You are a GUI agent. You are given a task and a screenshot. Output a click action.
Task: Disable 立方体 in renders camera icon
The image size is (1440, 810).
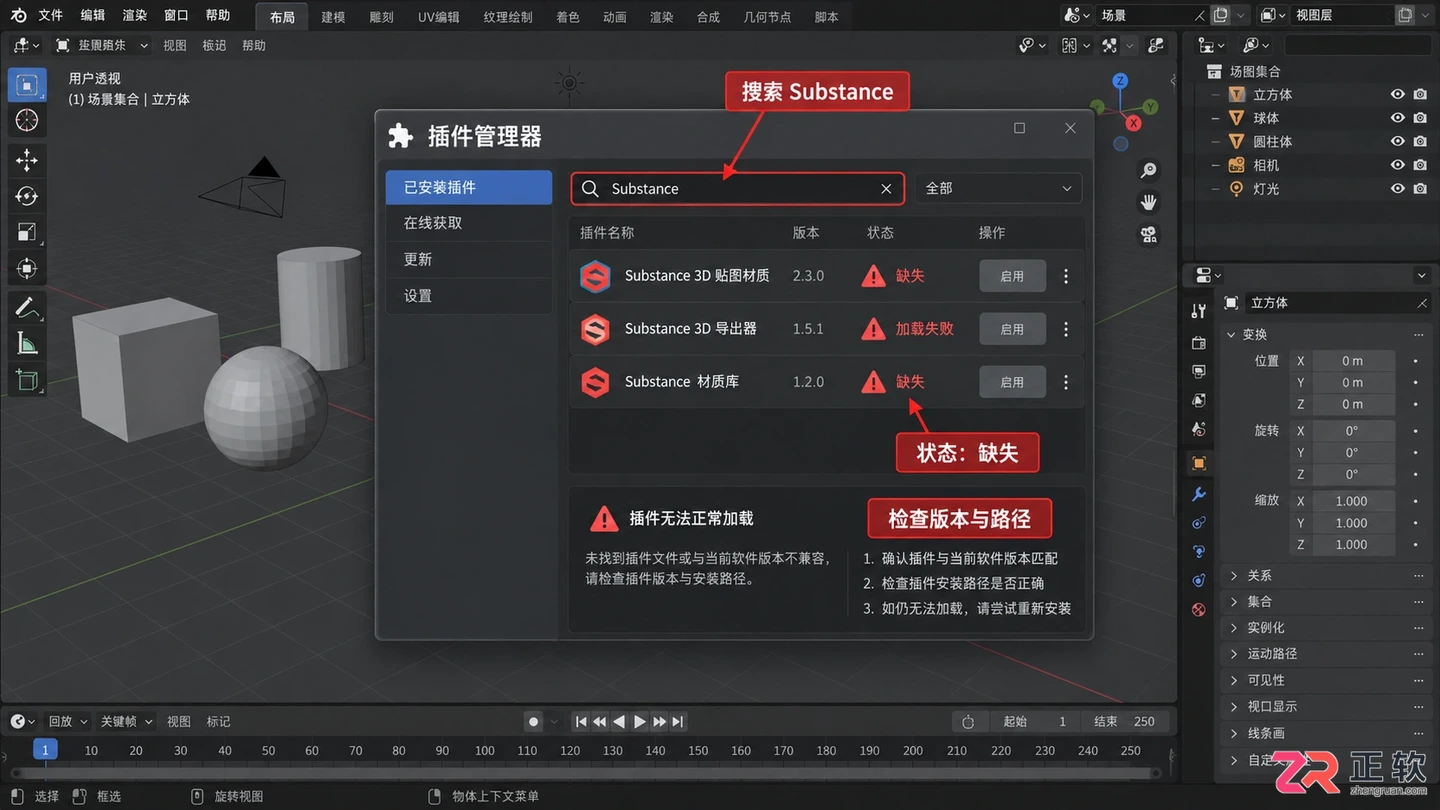pos(1420,94)
